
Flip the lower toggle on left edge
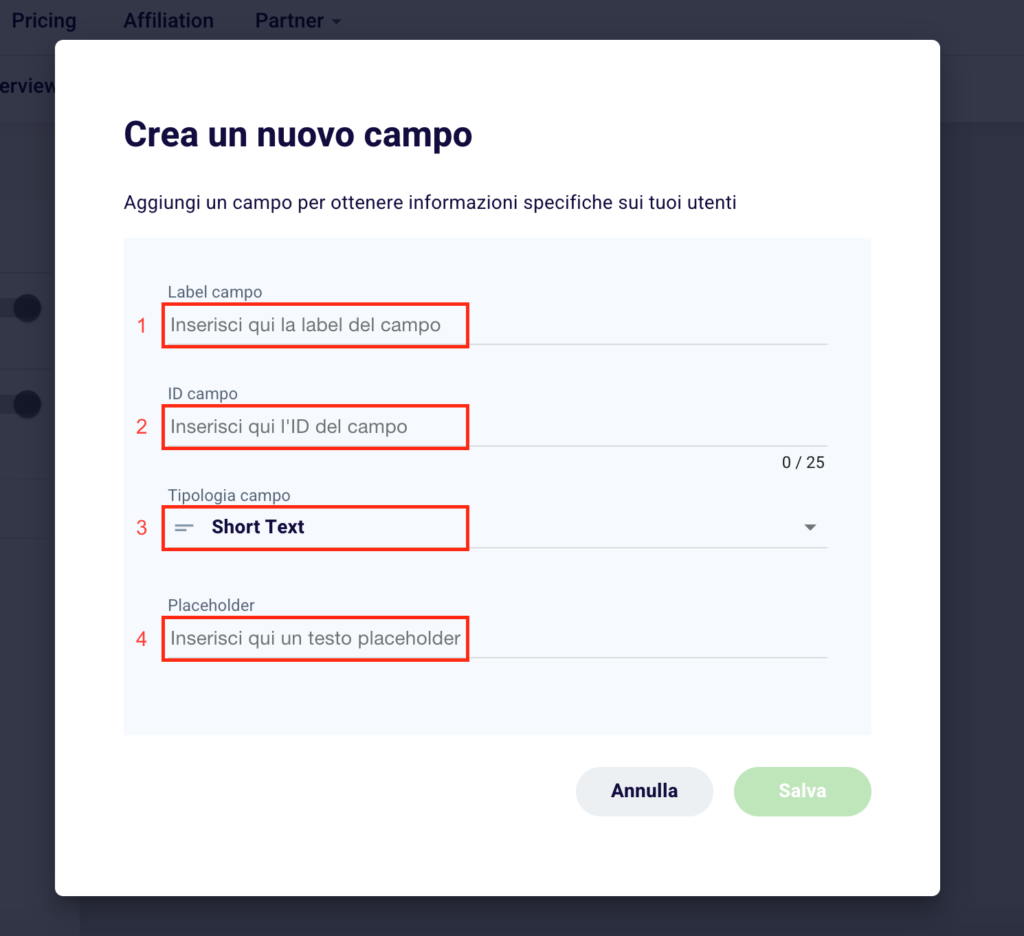pos(20,404)
